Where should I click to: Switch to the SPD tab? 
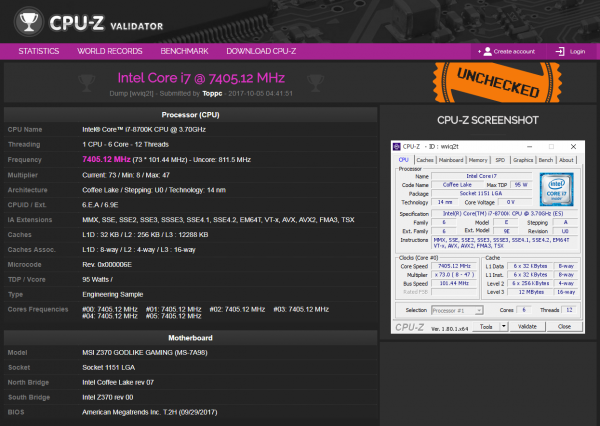tap(500, 160)
